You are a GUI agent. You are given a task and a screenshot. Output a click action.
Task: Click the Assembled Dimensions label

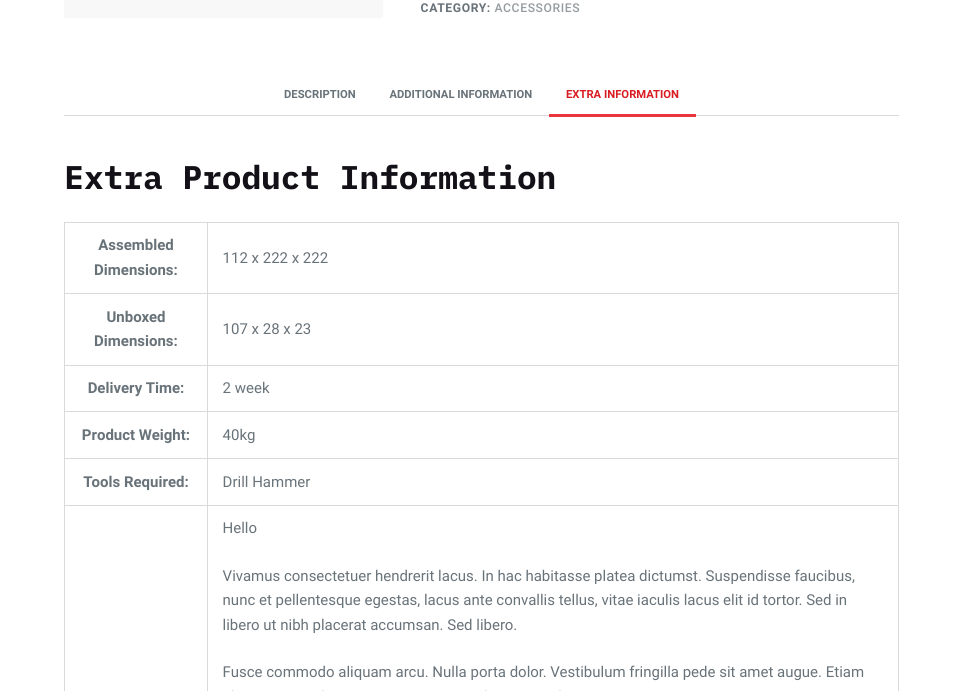[136, 257]
